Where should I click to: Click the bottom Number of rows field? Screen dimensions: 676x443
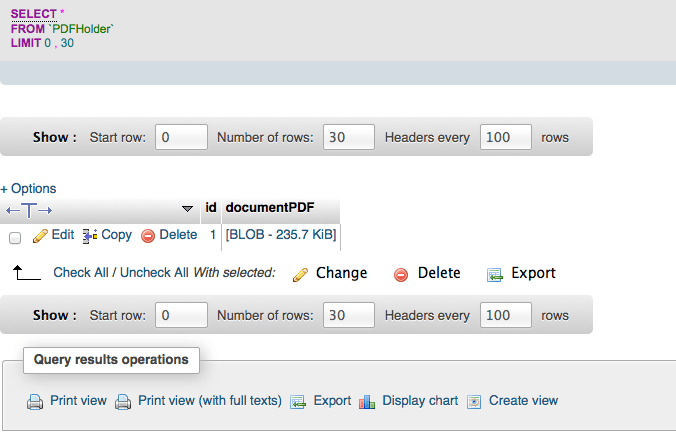point(349,315)
